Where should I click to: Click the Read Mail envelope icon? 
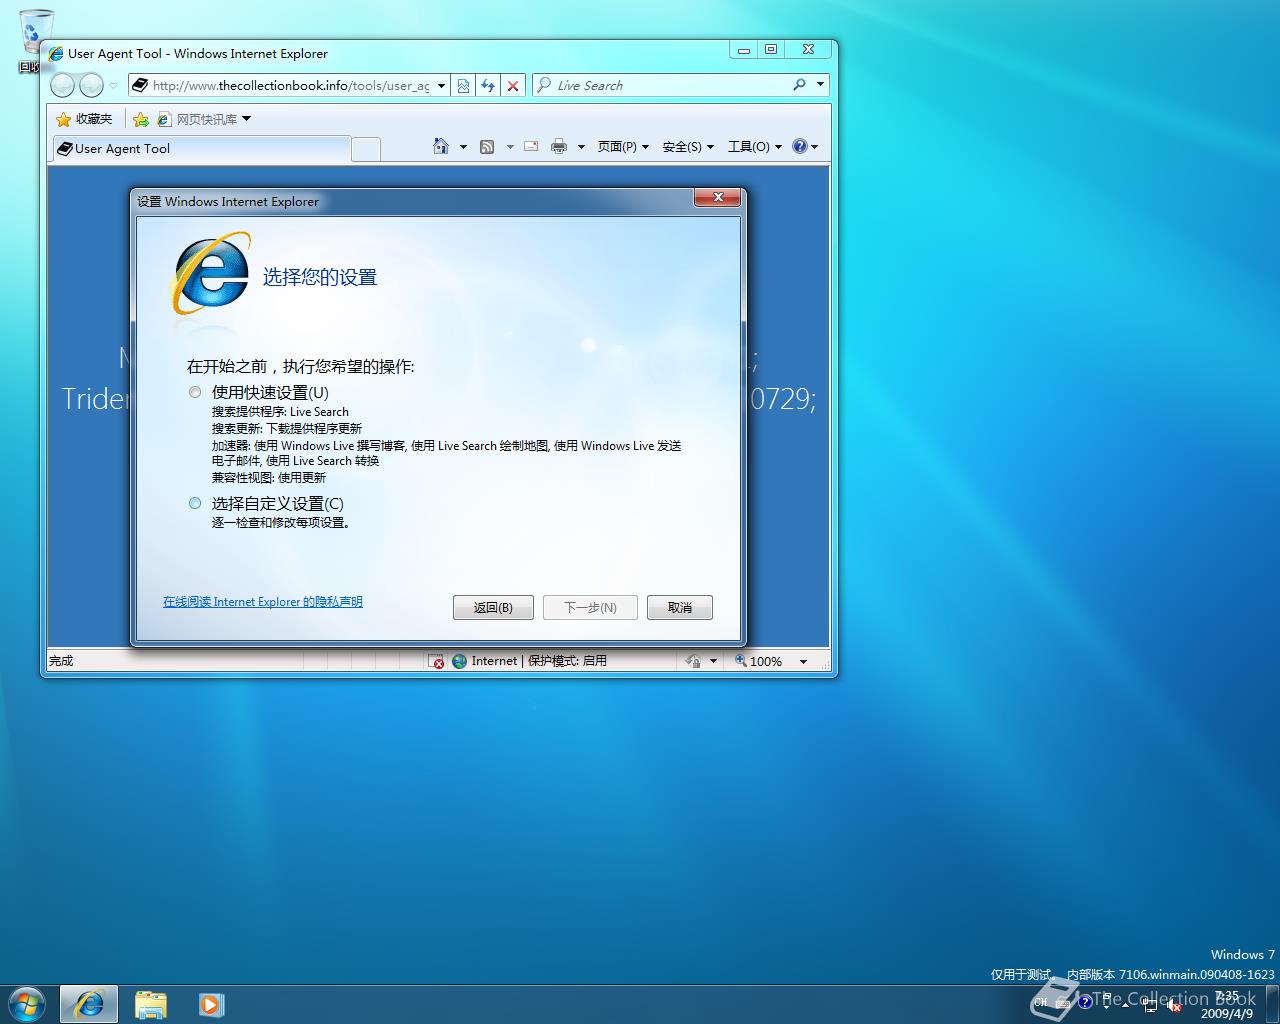[531, 147]
